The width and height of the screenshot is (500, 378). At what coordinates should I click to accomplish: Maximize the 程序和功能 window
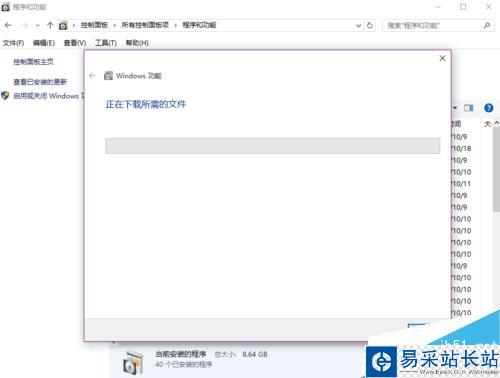coord(463,7)
